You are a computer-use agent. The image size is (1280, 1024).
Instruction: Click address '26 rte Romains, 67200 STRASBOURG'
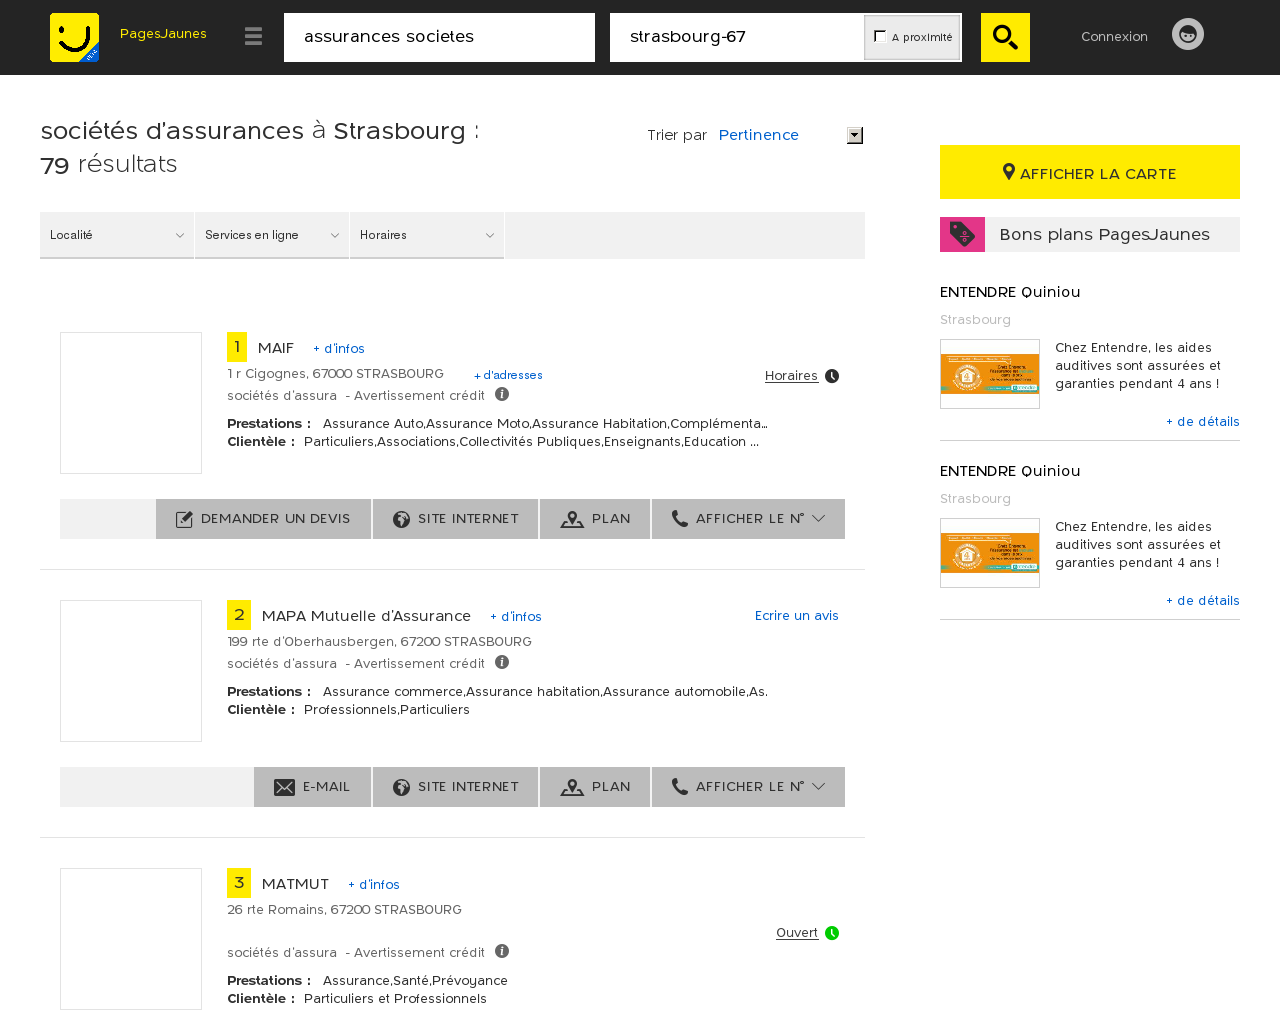tap(344, 910)
